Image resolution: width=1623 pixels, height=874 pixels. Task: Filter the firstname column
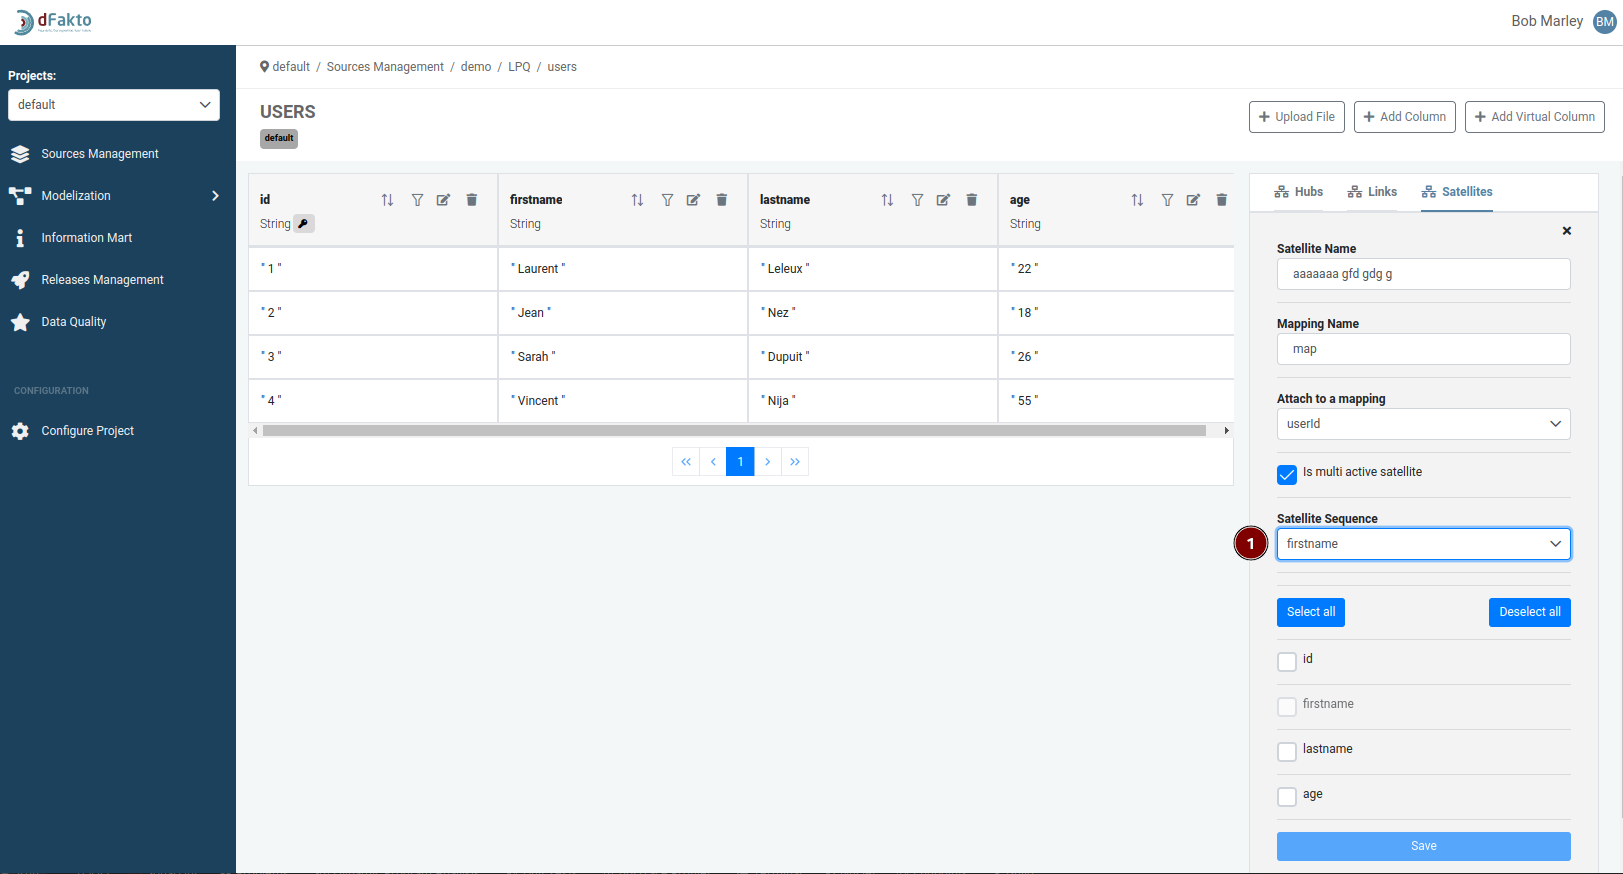[667, 200]
